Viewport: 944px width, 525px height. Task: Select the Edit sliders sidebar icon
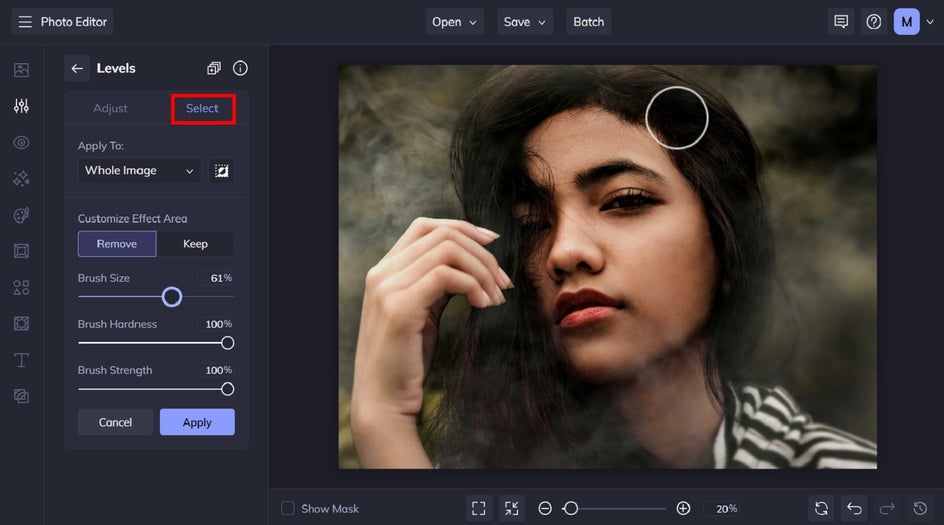21,106
